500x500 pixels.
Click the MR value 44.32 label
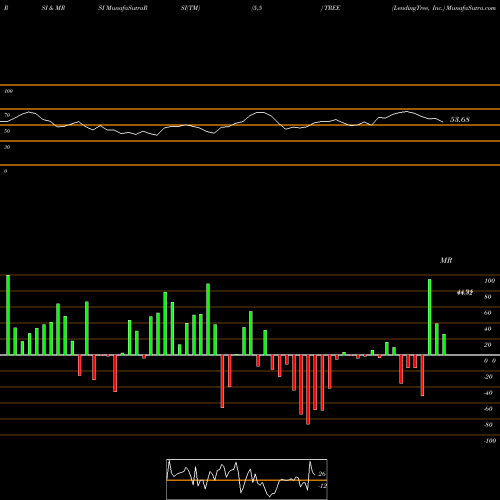(465, 293)
